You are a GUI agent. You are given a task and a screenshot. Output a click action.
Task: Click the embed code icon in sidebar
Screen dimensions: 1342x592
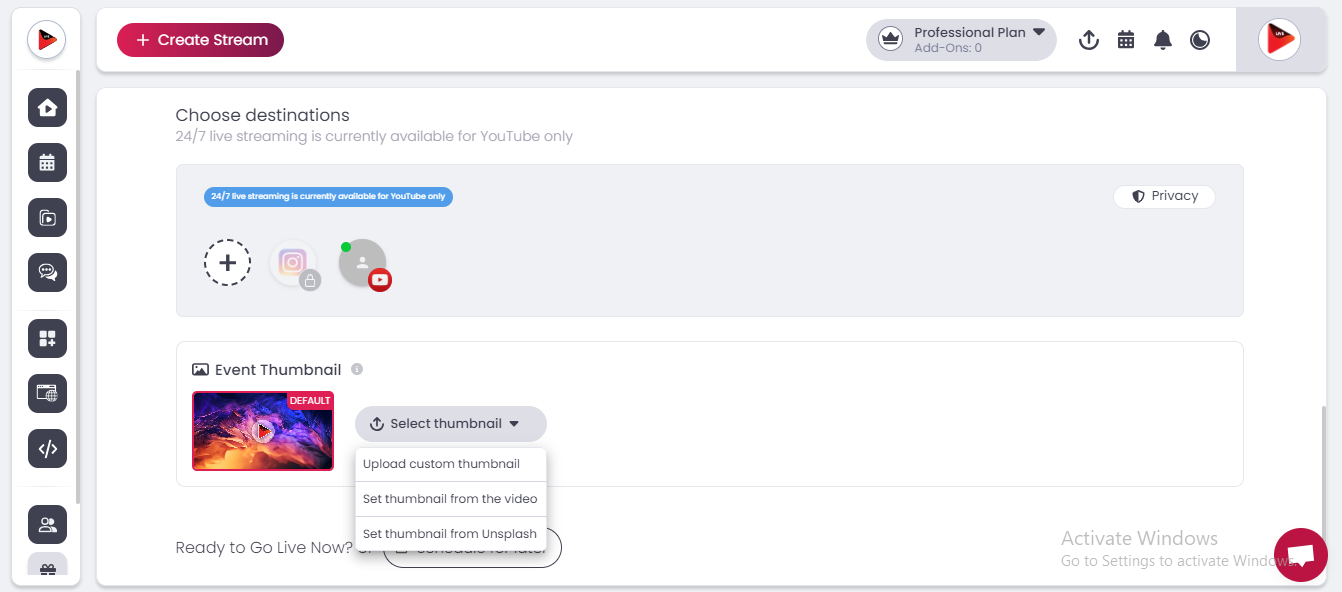(x=47, y=449)
